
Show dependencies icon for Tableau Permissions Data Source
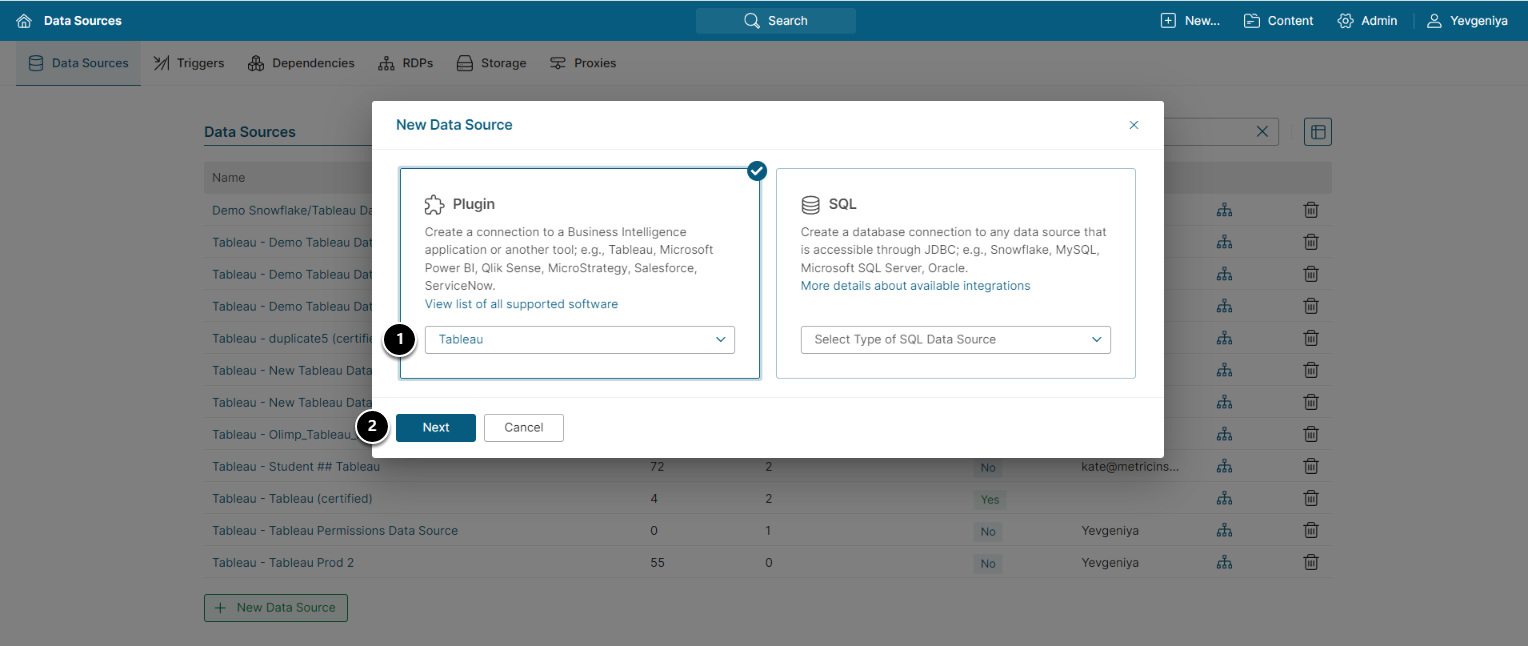pyautogui.click(x=1224, y=531)
